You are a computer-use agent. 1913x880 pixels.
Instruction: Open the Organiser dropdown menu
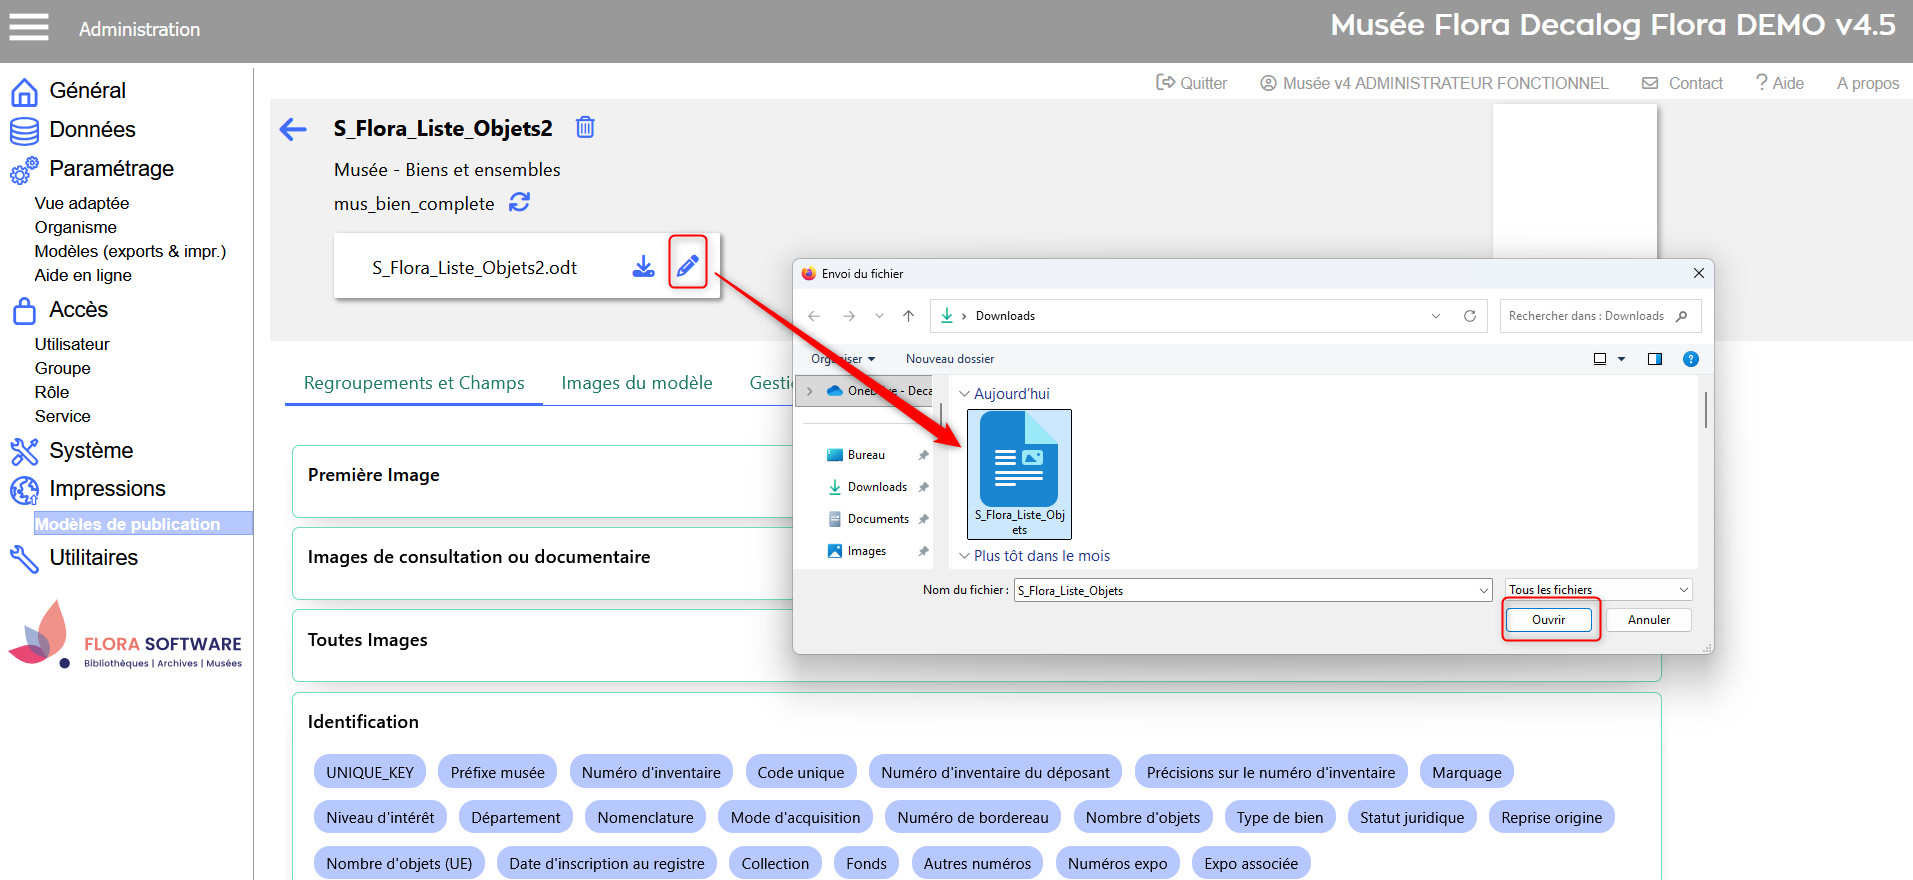843,359
